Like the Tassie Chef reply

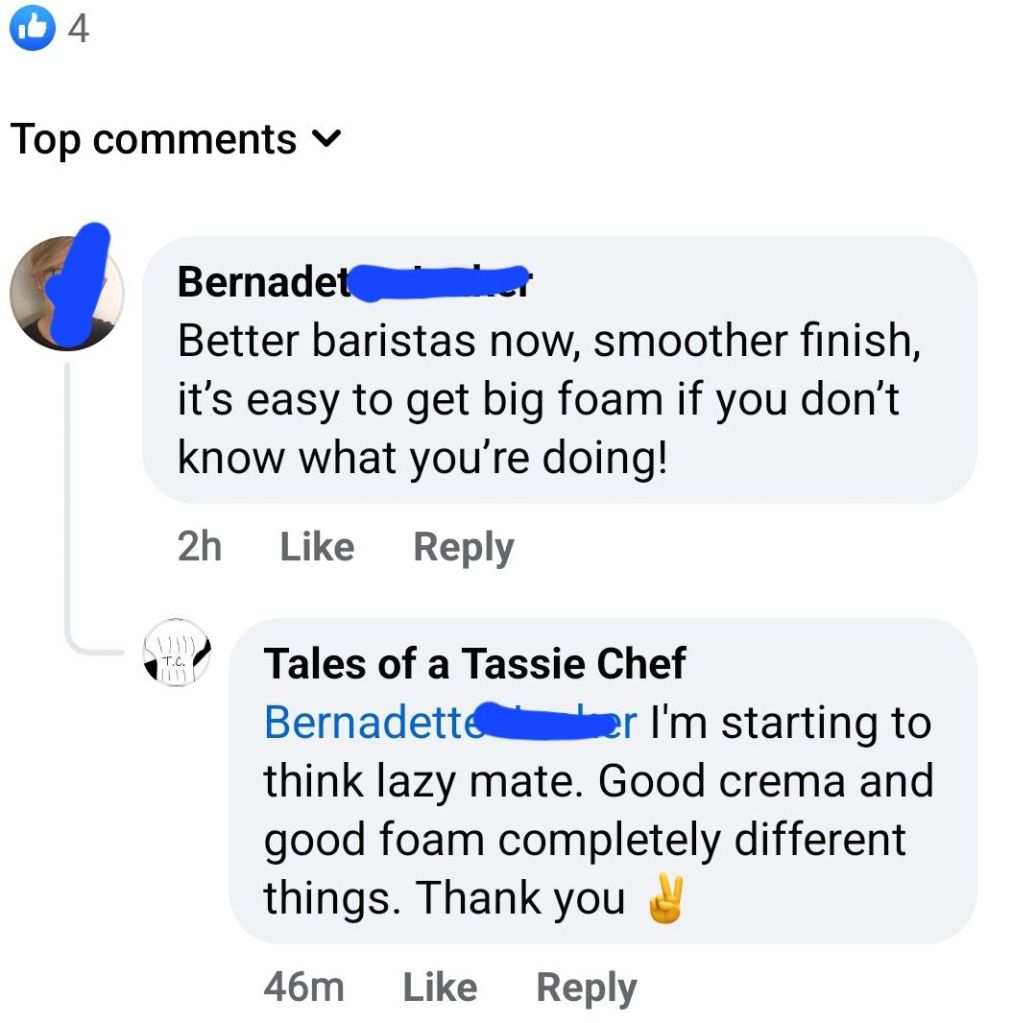[x=440, y=987]
